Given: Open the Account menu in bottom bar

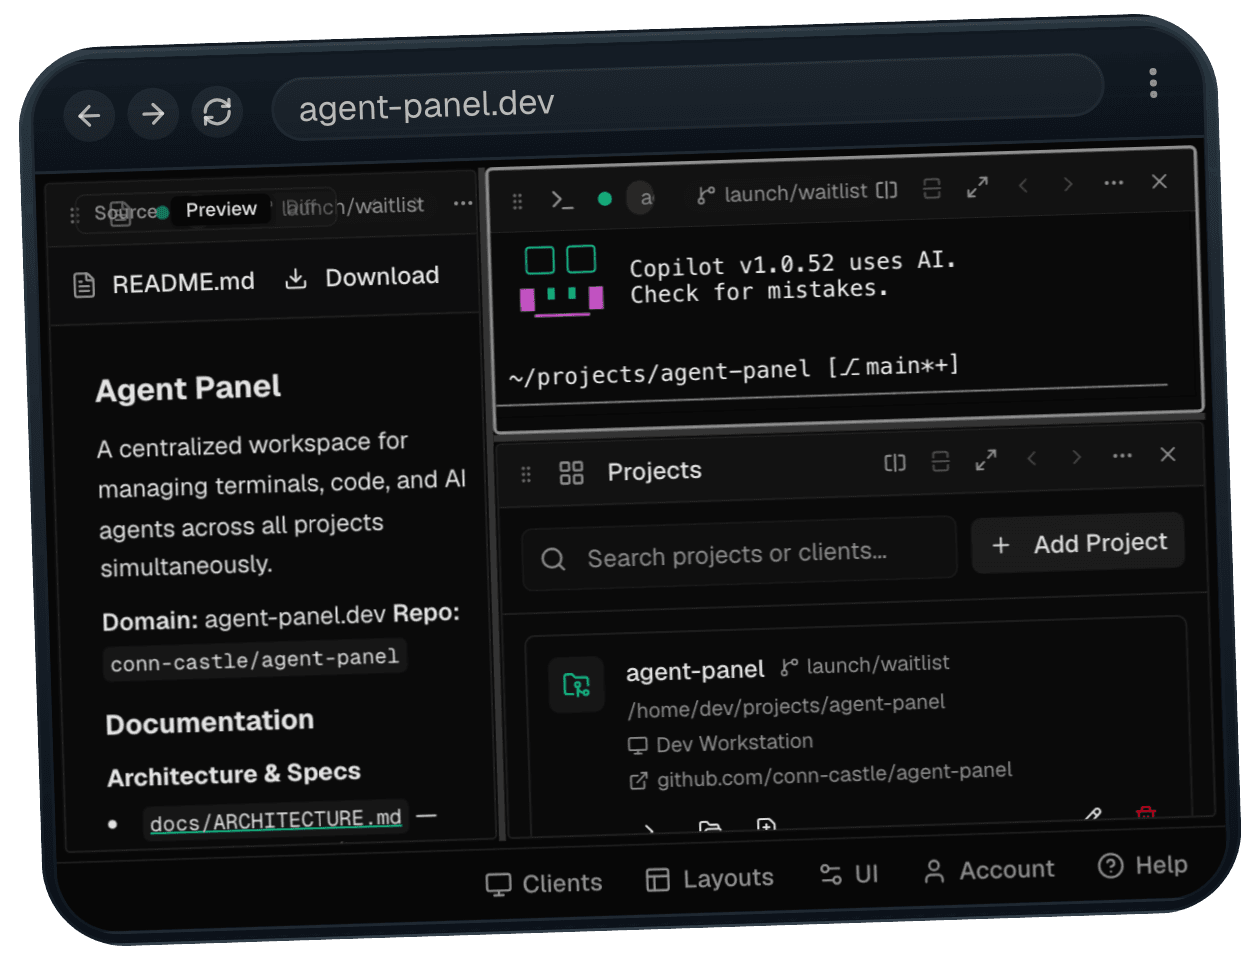Looking at the screenshot, I should [989, 870].
